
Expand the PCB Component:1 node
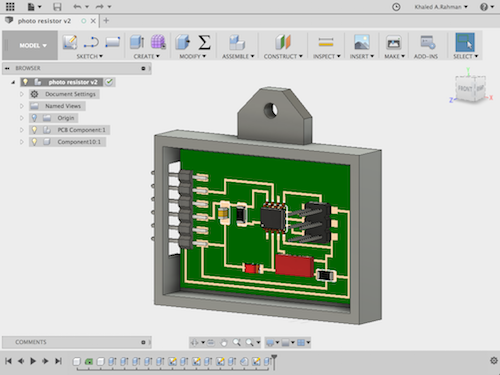click(x=22, y=130)
